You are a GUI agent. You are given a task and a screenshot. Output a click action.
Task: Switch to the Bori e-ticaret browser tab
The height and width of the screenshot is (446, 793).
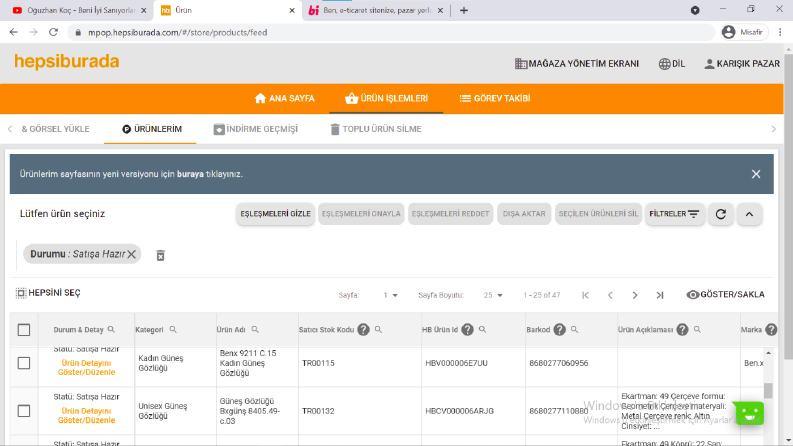pyautogui.click(x=374, y=10)
